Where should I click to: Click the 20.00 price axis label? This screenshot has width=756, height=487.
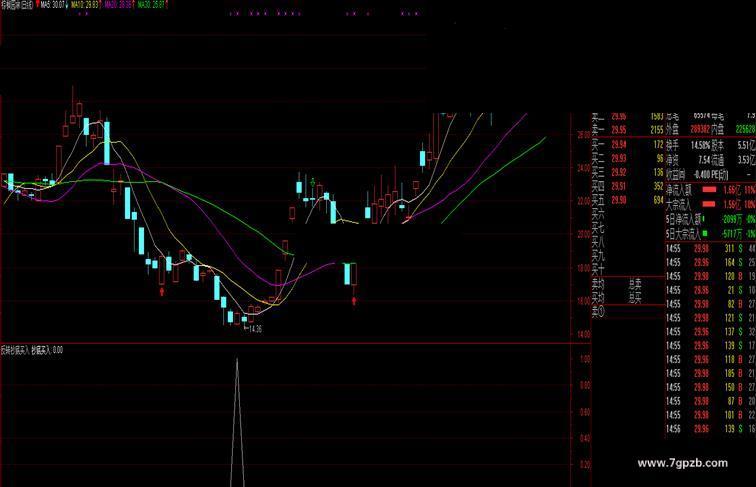[584, 234]
